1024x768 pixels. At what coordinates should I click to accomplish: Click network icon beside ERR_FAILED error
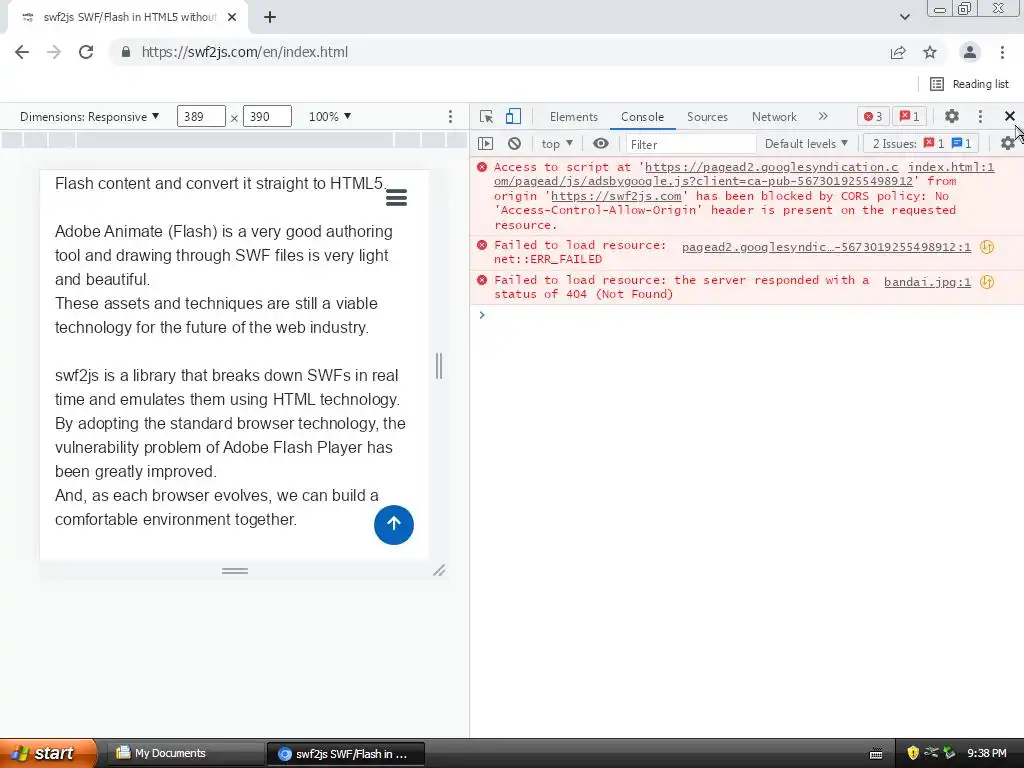click(x=987, y=247)
